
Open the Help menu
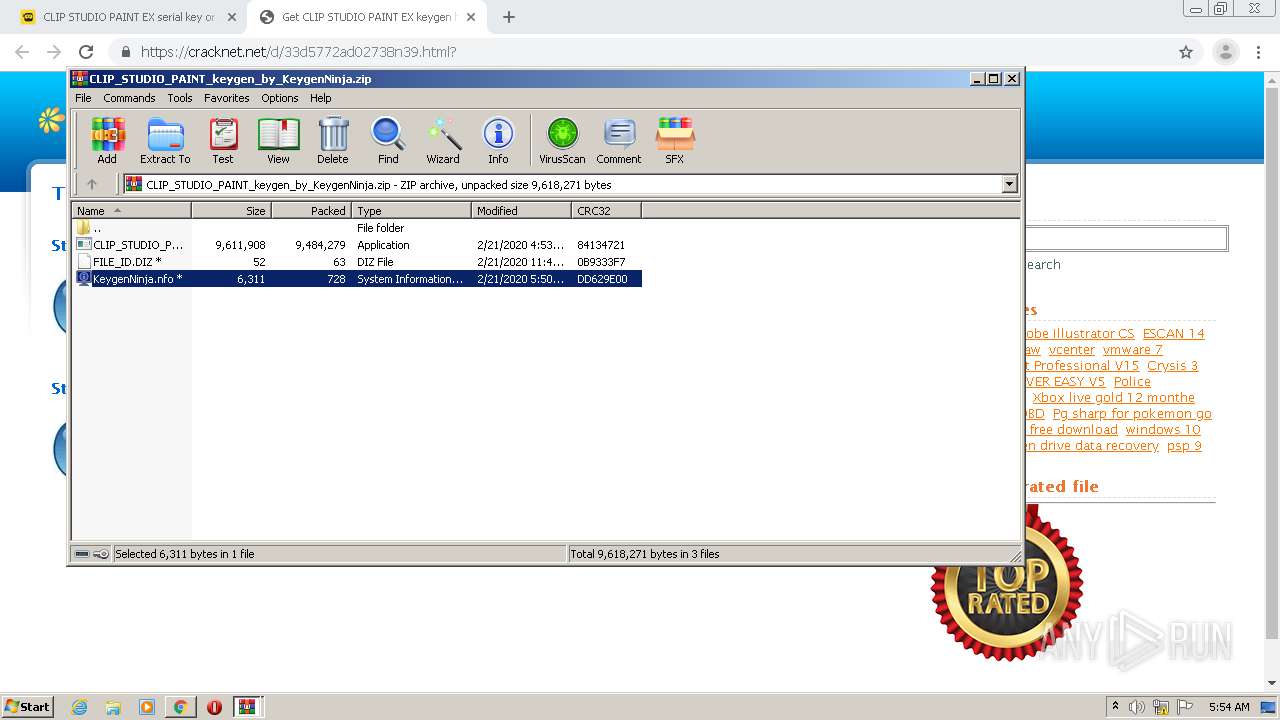pos(320,98)
